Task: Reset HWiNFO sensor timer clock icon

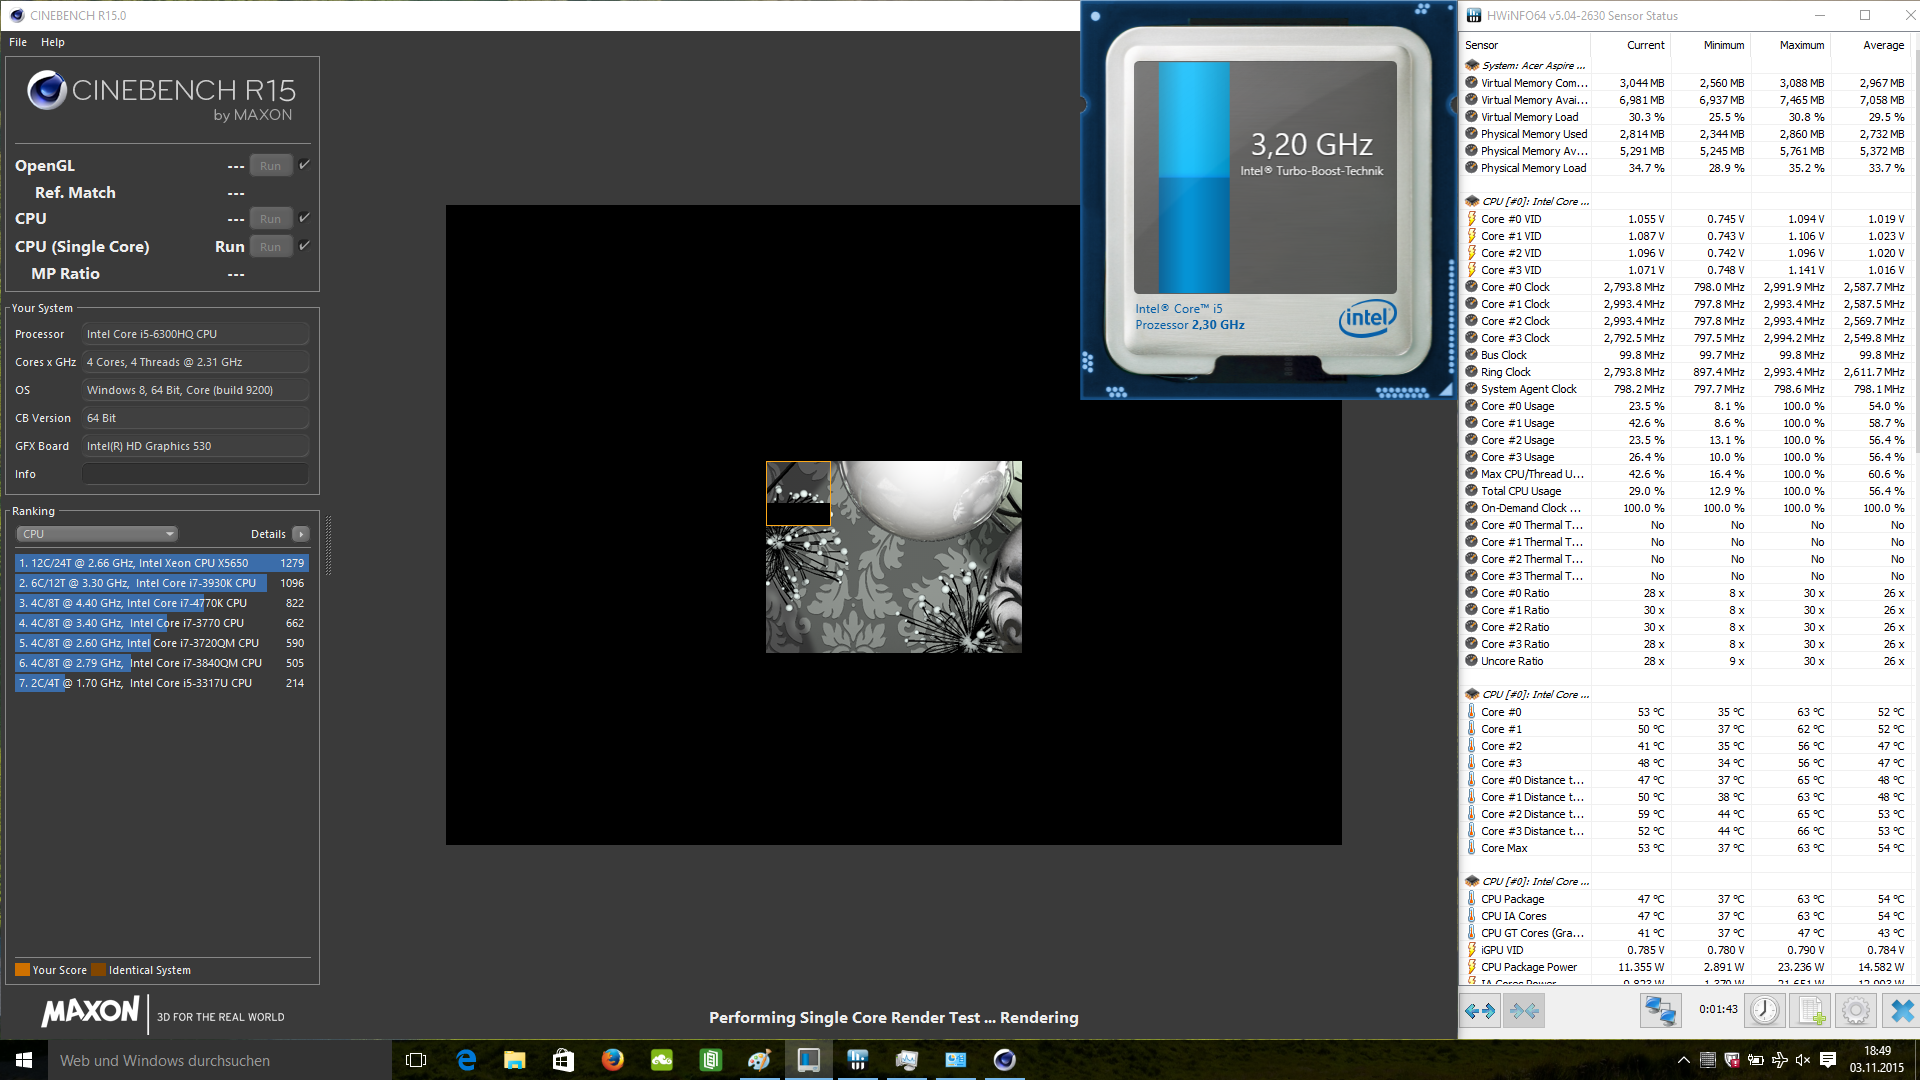Action: click(1765, 1011)
